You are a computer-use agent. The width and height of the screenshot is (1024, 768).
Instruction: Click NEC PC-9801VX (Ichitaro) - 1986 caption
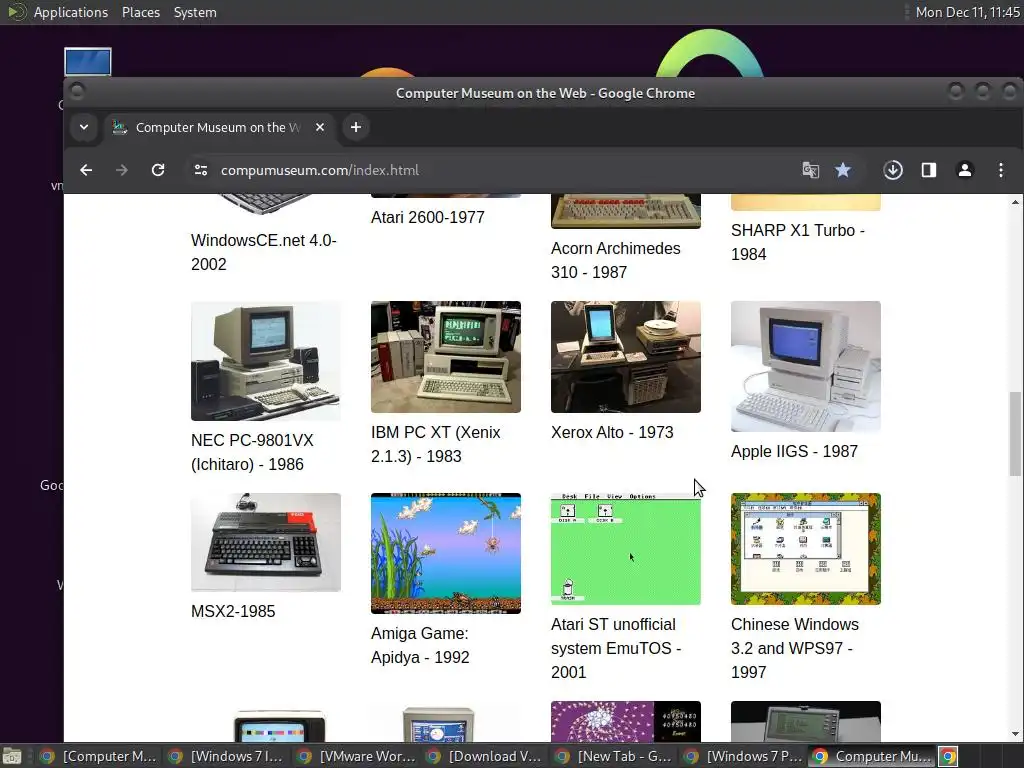click(252, 452)
